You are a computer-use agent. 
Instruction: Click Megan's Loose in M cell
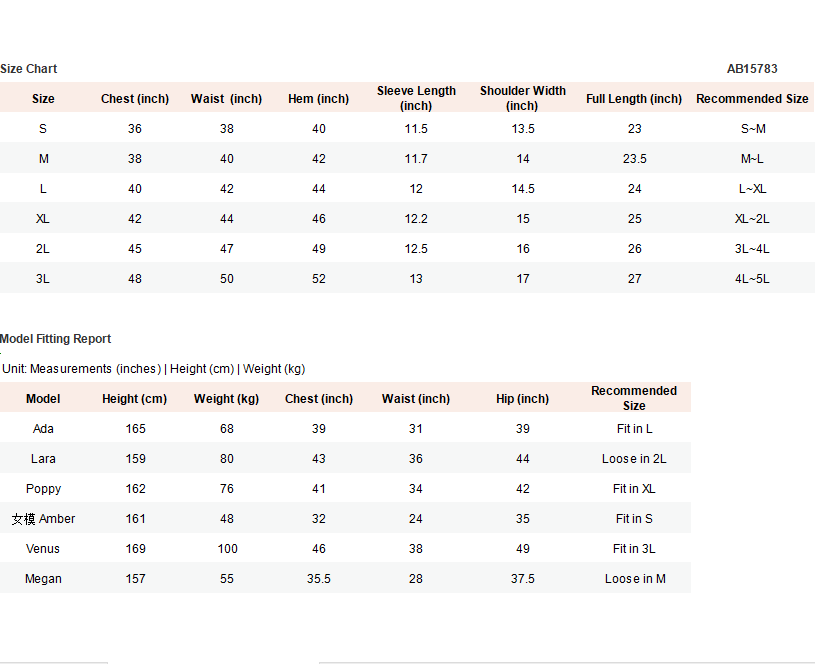pos(634,579)
